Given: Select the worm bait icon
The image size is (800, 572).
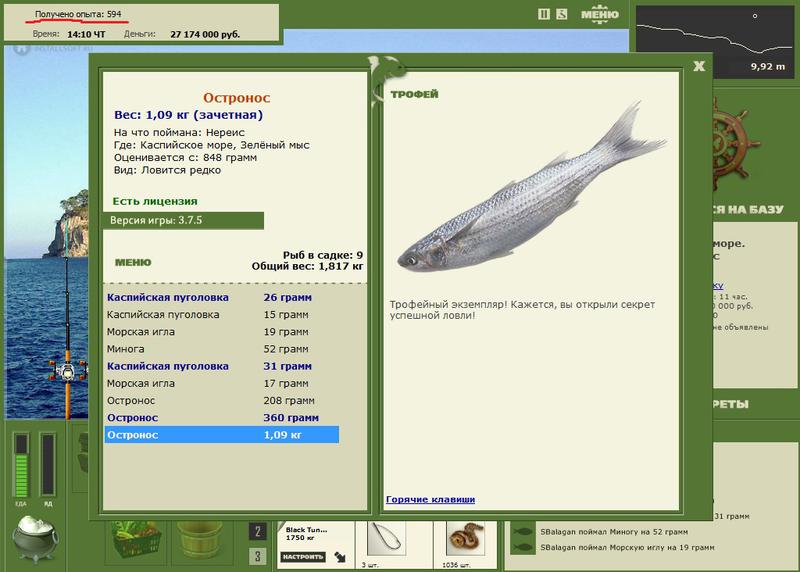Looking at the screenshot, I should (465, 538).
